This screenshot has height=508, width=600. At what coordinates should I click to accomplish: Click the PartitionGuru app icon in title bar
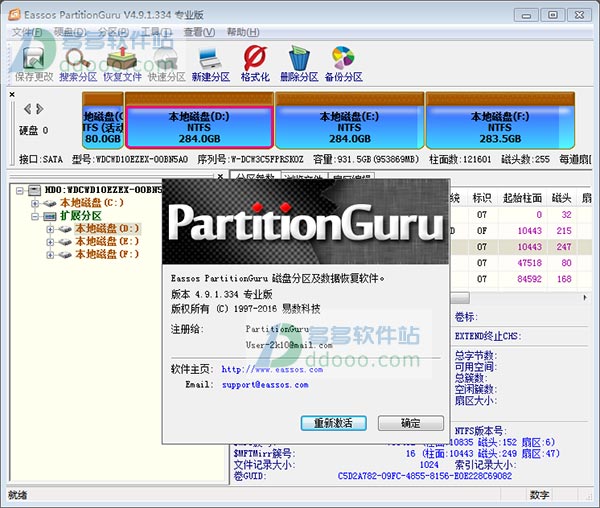point(14,15)
